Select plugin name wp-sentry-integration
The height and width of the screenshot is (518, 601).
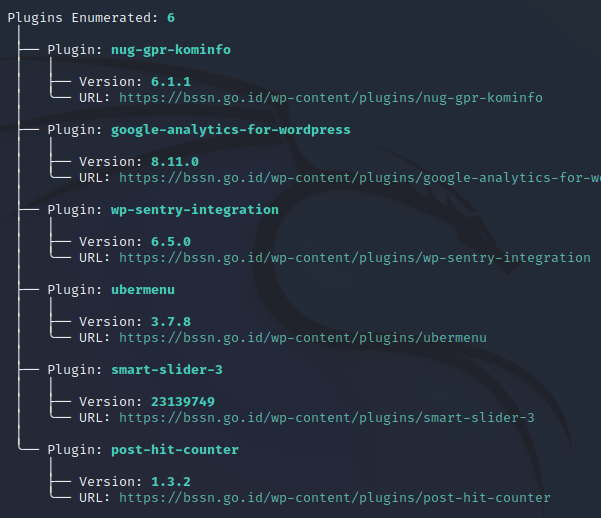coord(195,210)
